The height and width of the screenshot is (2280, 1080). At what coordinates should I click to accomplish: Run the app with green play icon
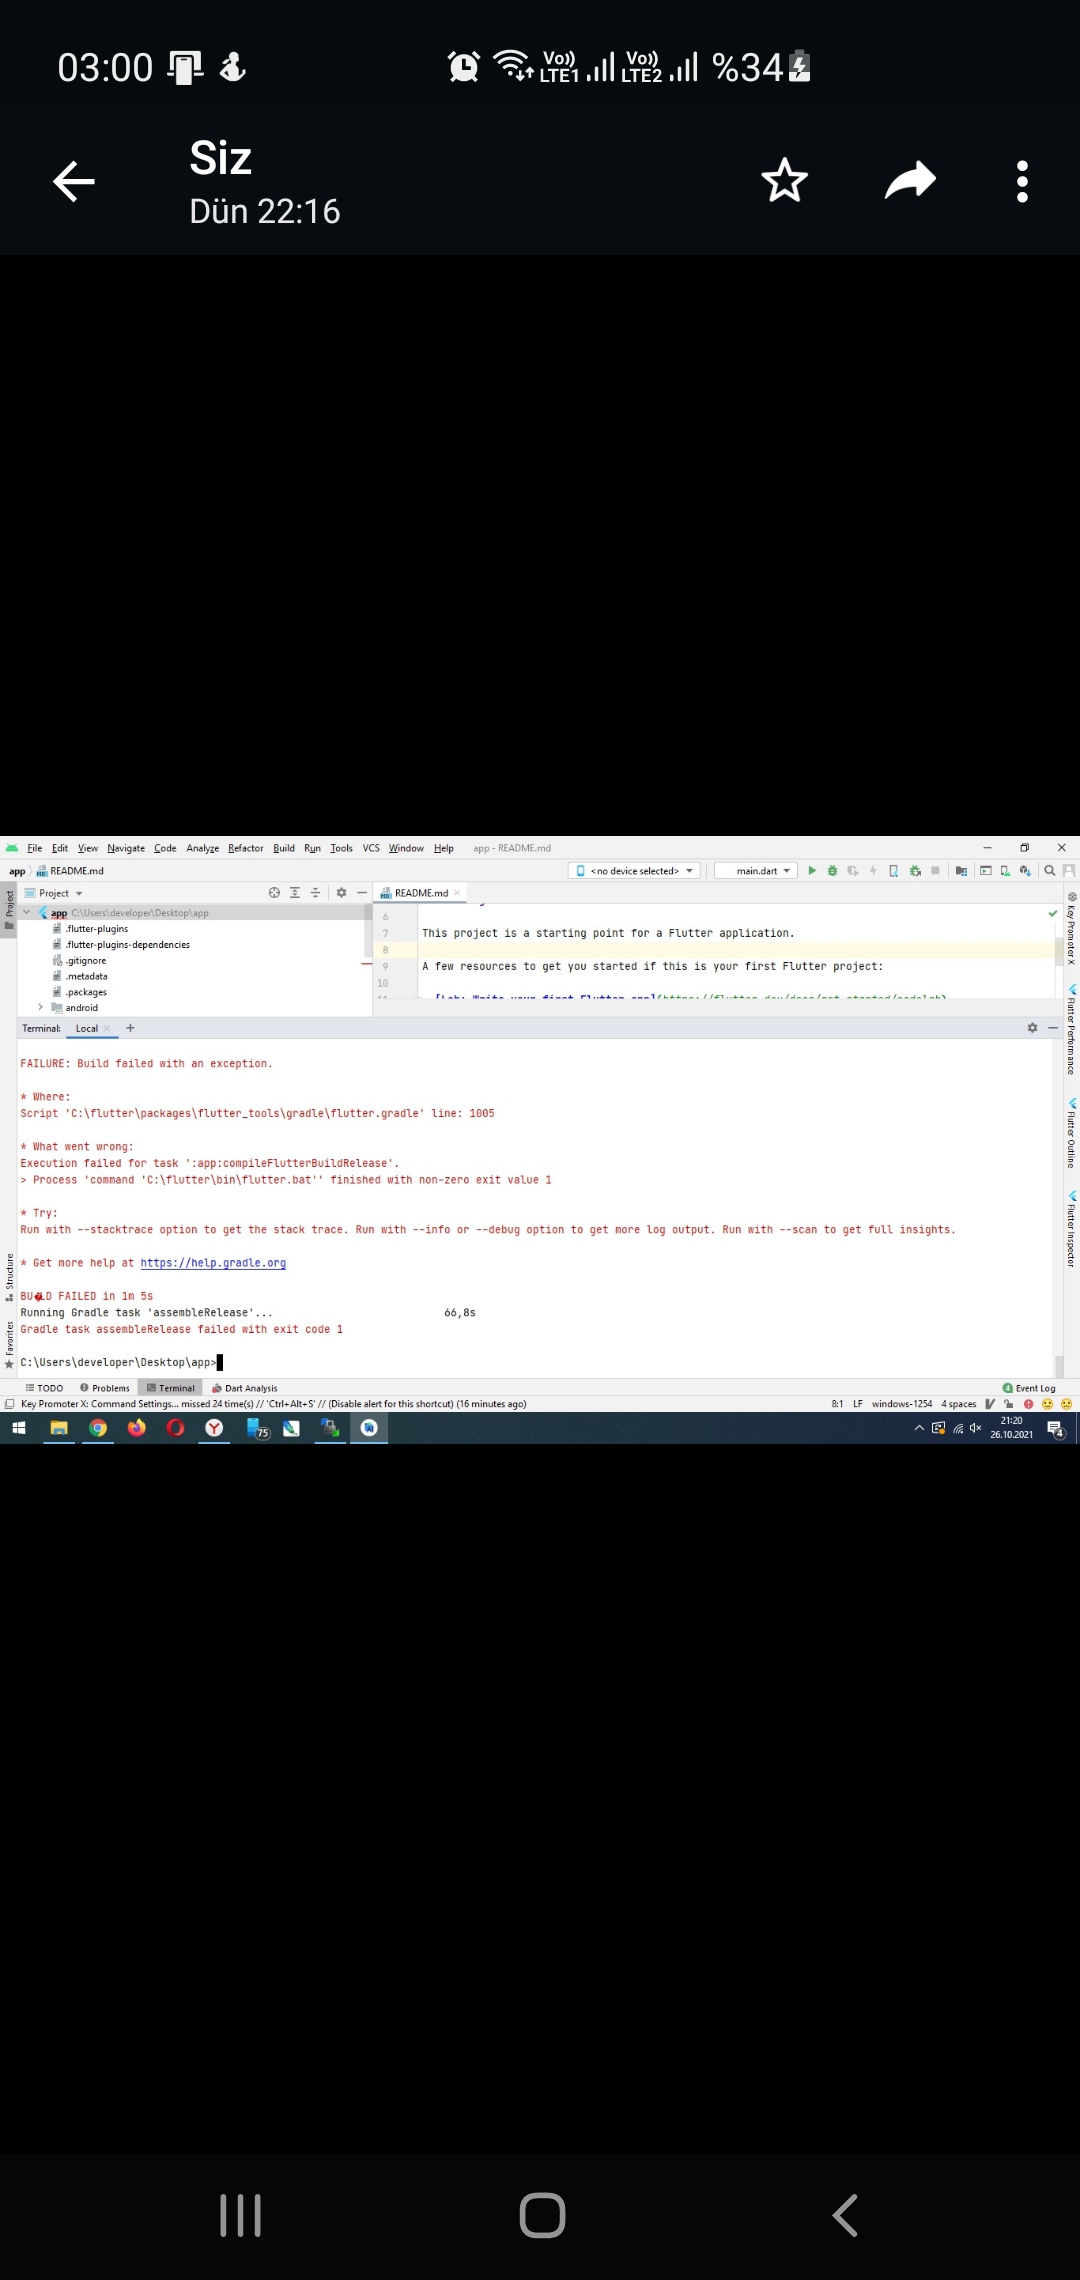pyautogui.click(x=812, y=871)
